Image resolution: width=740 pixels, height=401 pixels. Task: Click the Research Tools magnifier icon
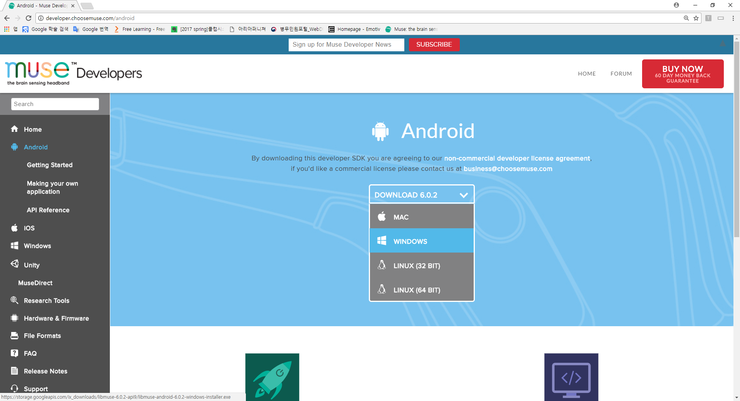tap(14, 300)
